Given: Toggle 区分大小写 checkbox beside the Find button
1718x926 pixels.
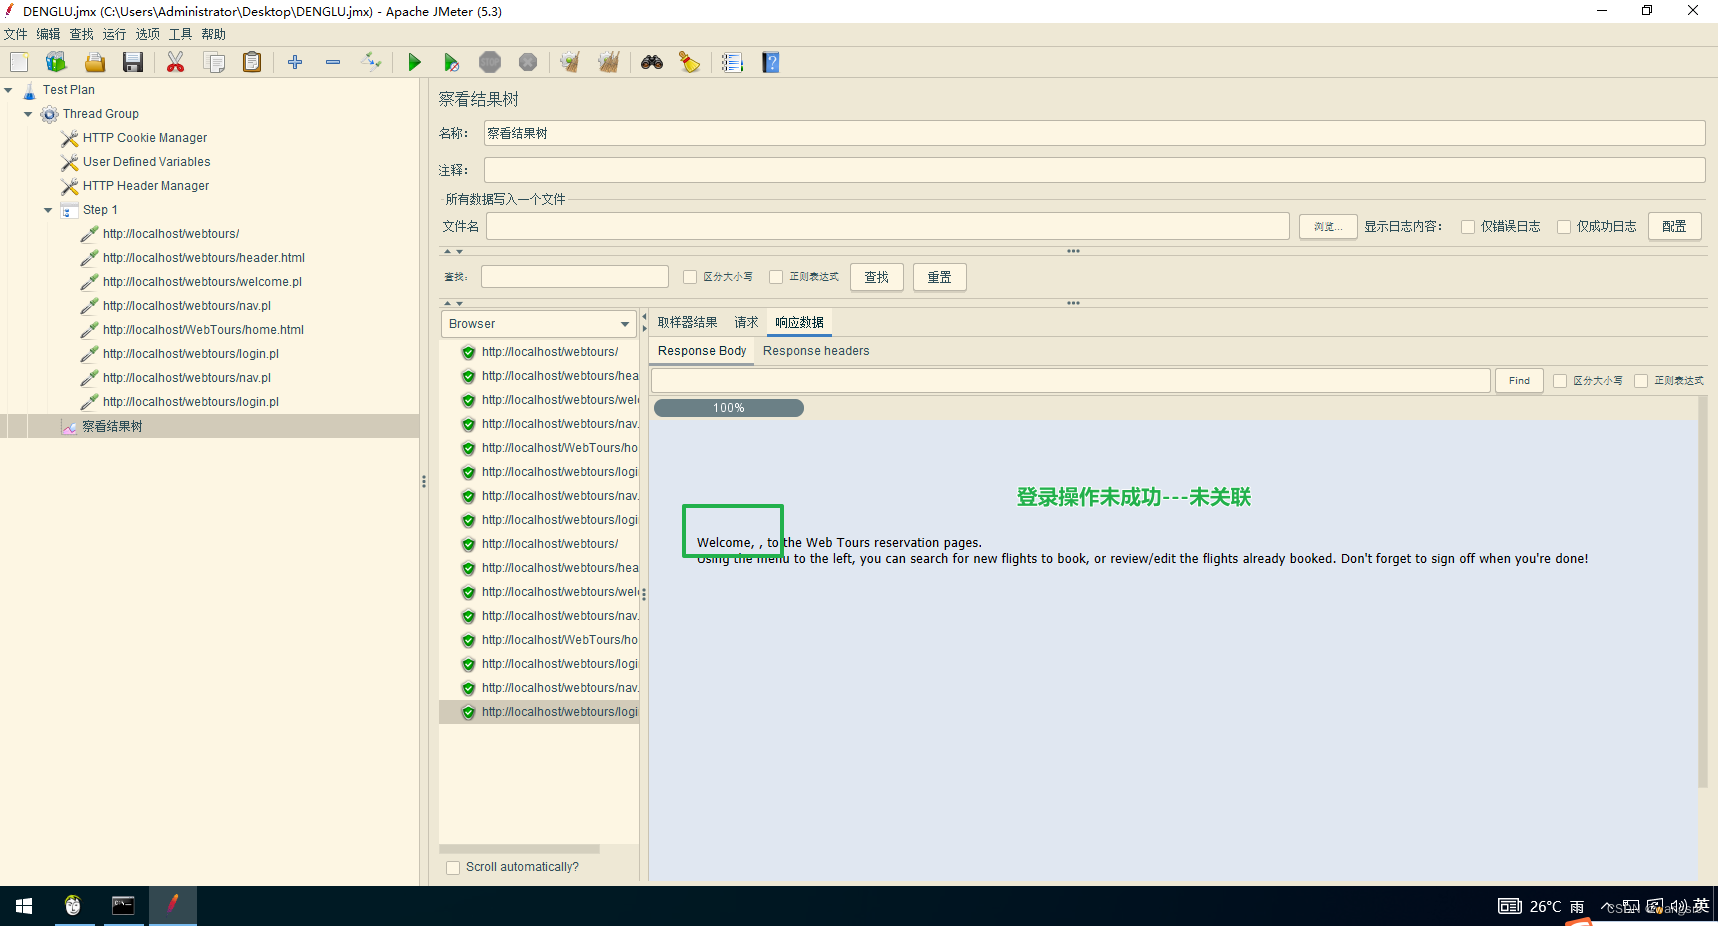Looking at the screenshot, I should click(1560, 381).
